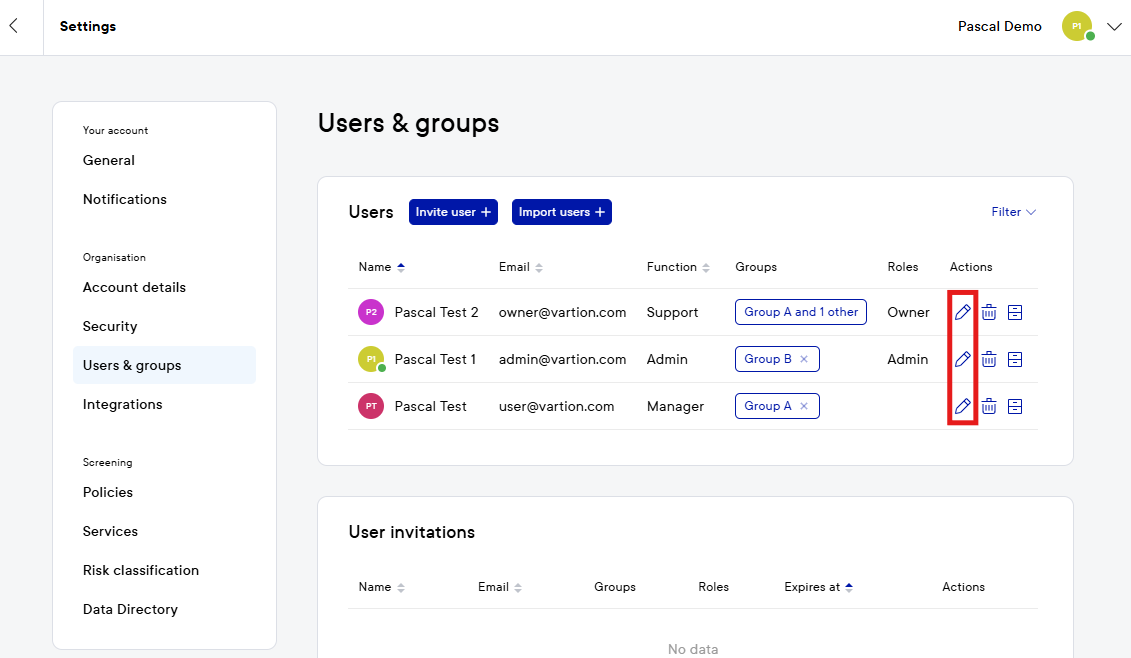Click the Import users button

tap(562, 212)
